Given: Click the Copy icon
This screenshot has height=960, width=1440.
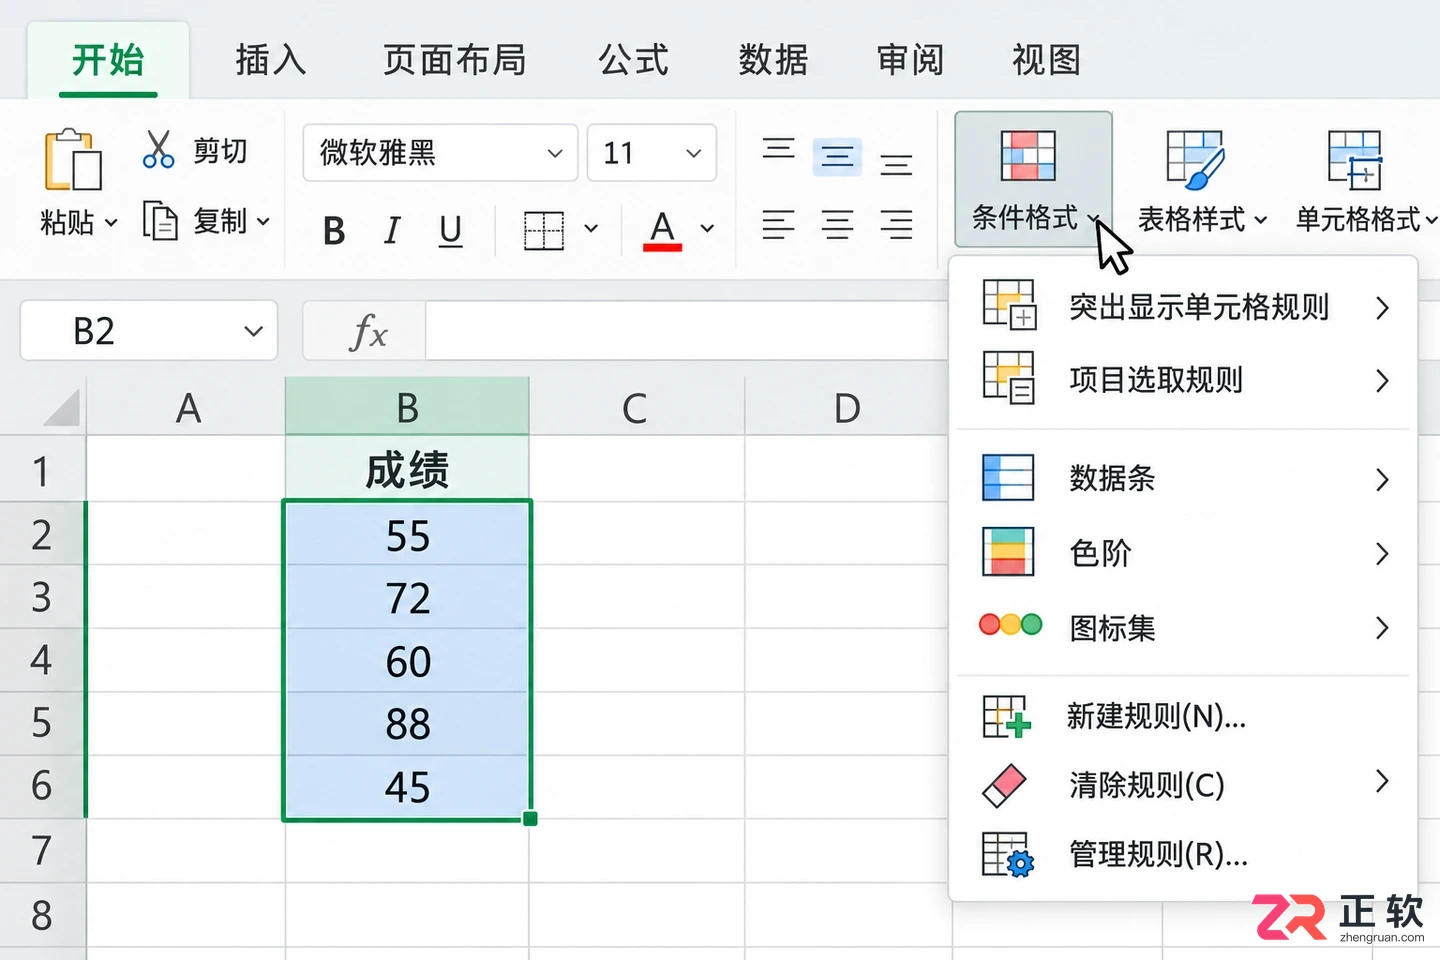Looking at the screenshot, I should pyautogui.click(x=160, y=220).
